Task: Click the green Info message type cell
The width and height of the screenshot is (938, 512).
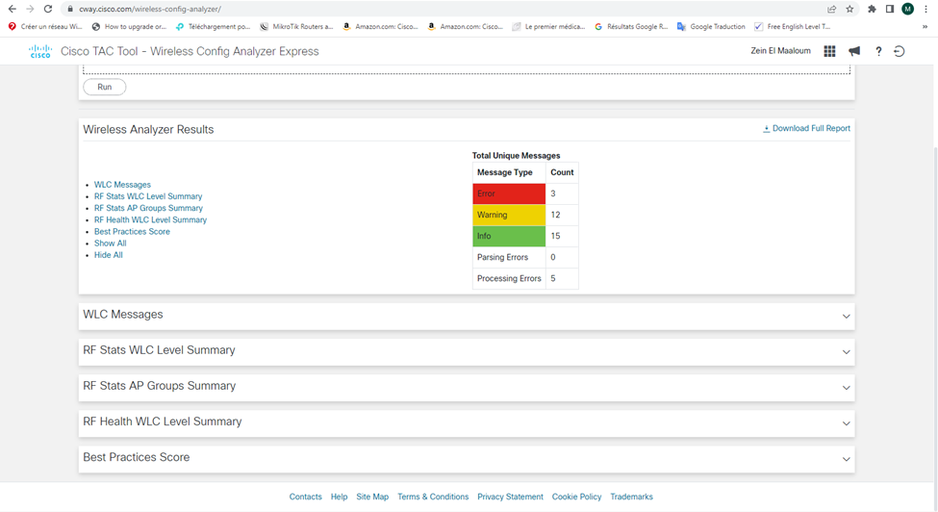Action: pyautogui.click(x=509, y=236)
